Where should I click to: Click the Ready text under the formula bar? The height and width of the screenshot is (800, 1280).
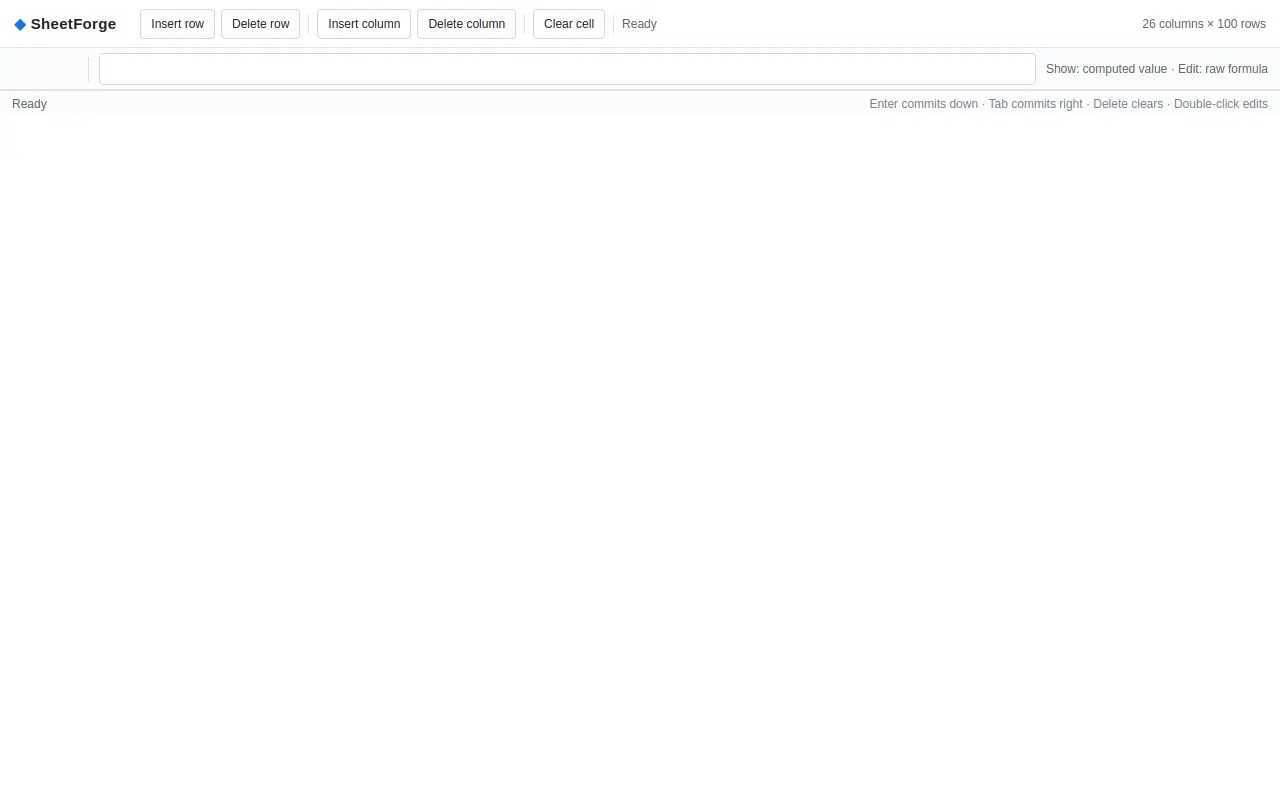[x=29, y=104]
